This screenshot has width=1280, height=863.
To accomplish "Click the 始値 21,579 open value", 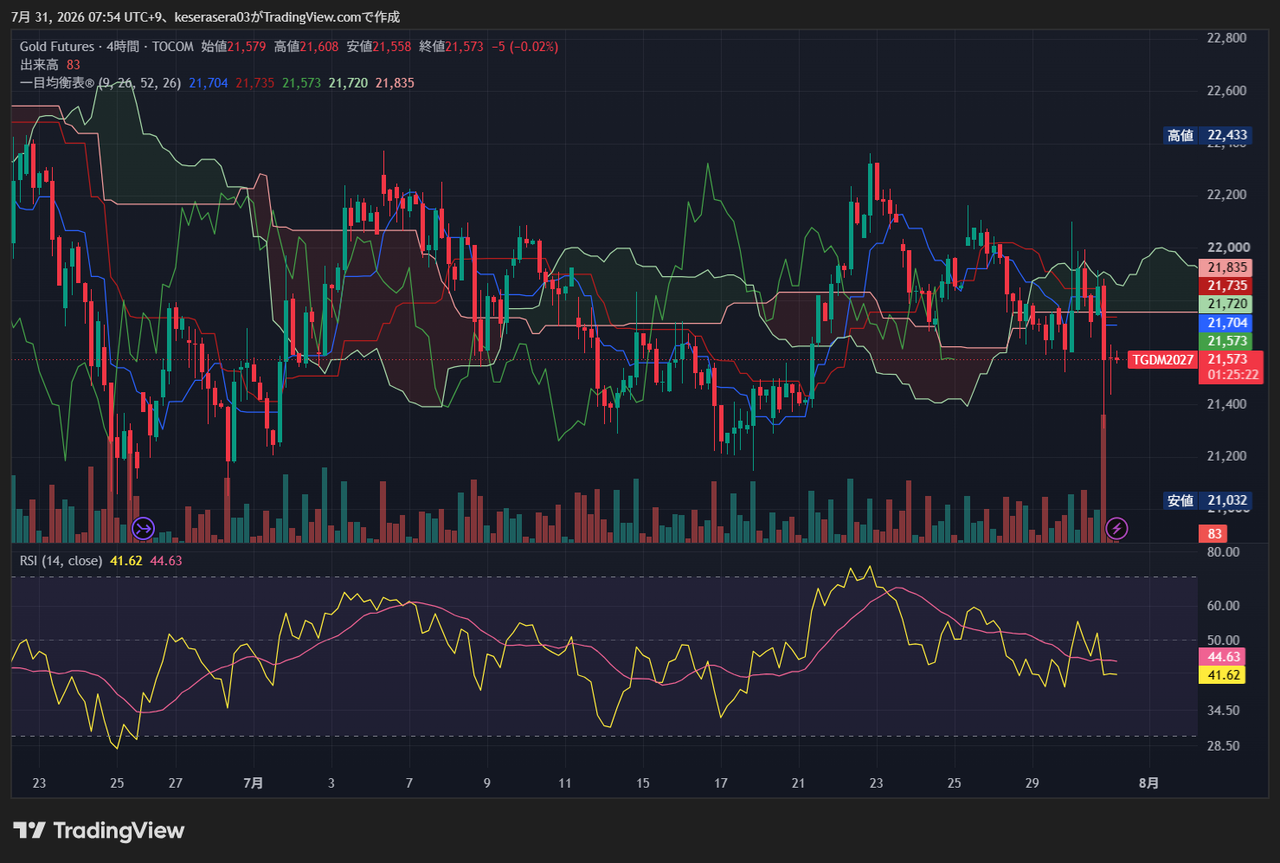I will [x=234, y=46].
